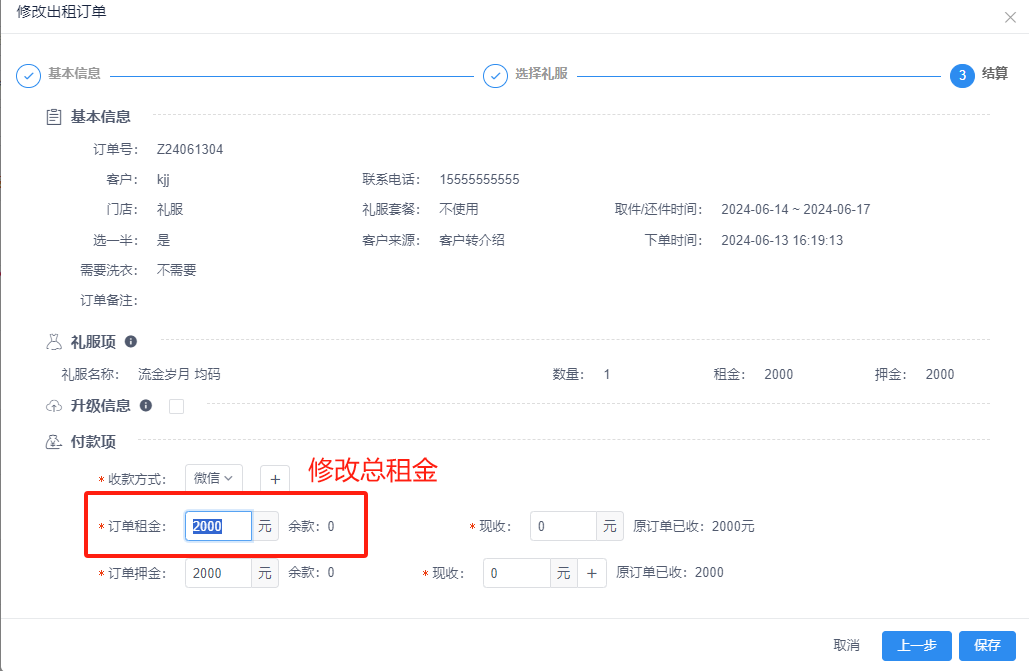Click the 上一步 button

pos(916,646)
